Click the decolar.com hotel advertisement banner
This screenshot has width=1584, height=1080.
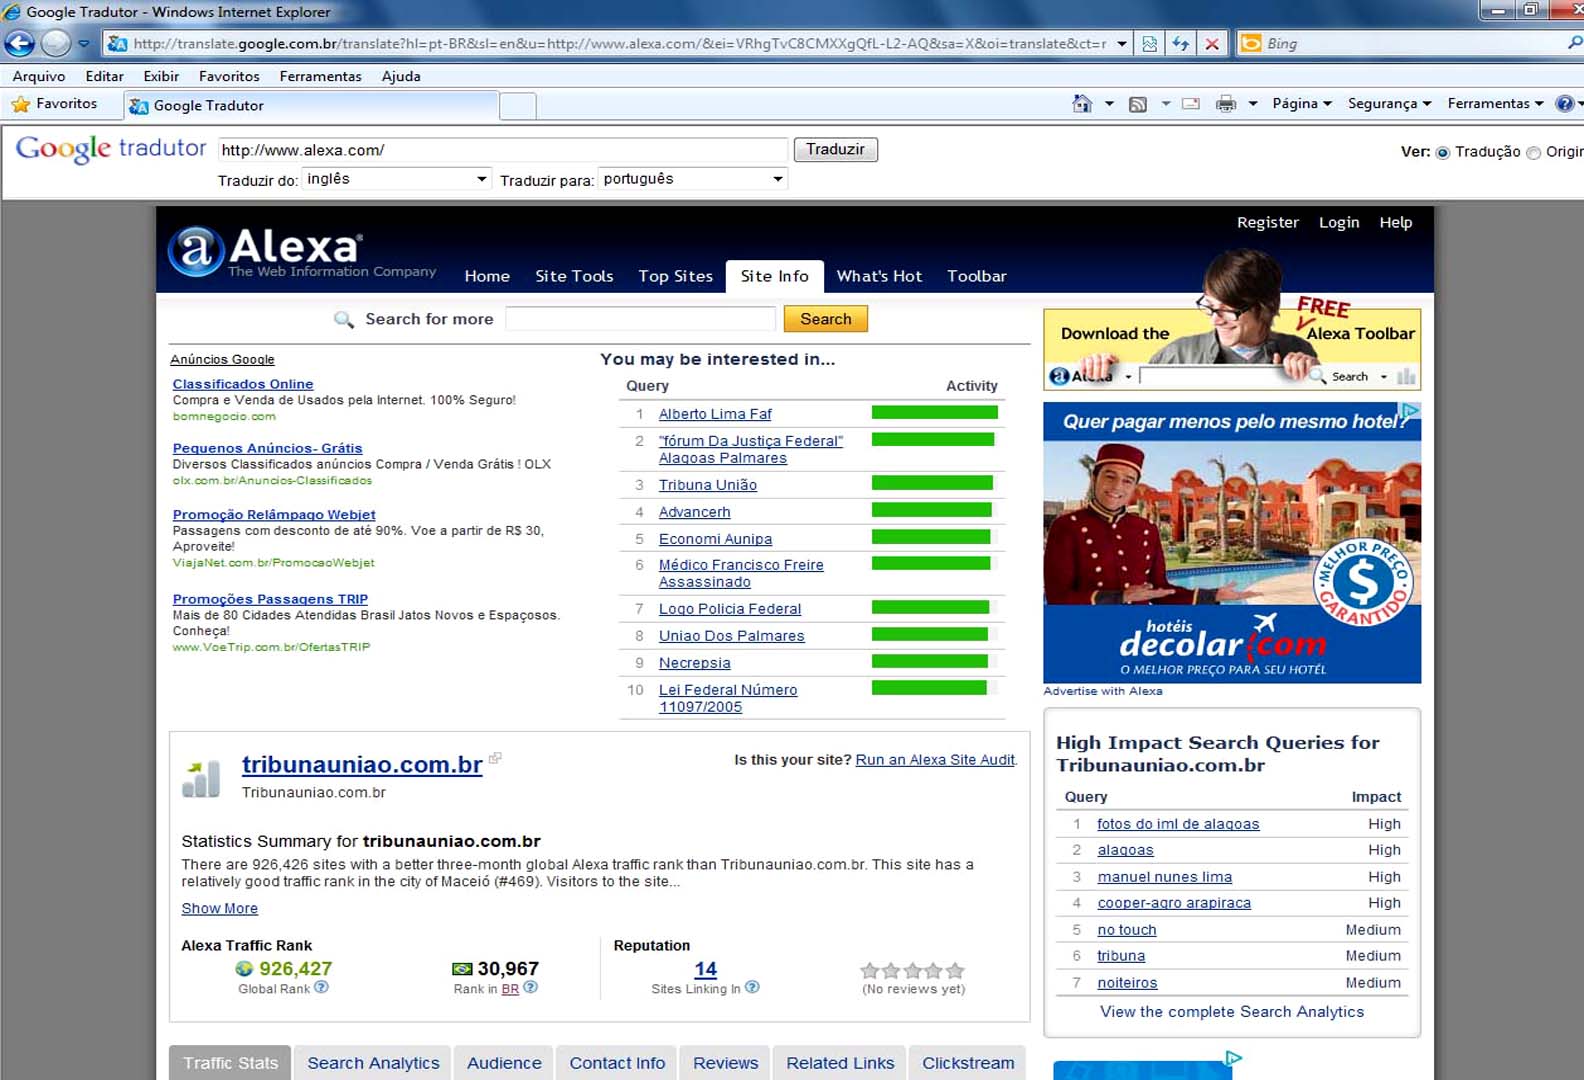1232,543
